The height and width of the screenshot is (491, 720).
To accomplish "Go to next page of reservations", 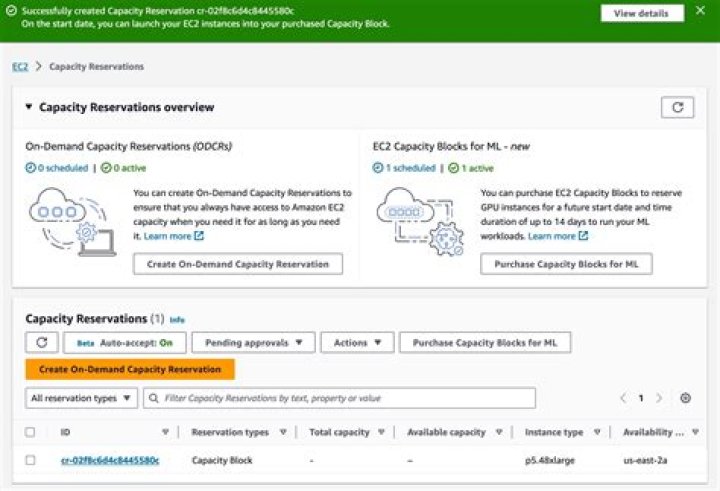I will [x=659, y=398].
